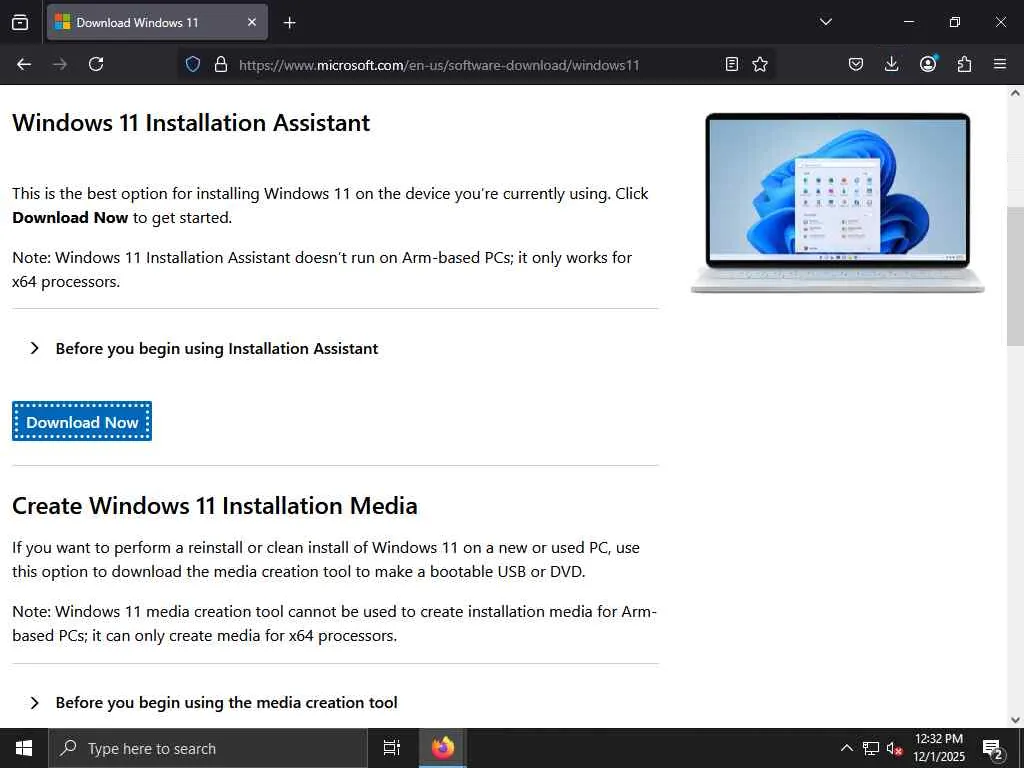The image size is (1024, 768).
Task: Open the Downloads panel
Action: (x=891, y=64)
